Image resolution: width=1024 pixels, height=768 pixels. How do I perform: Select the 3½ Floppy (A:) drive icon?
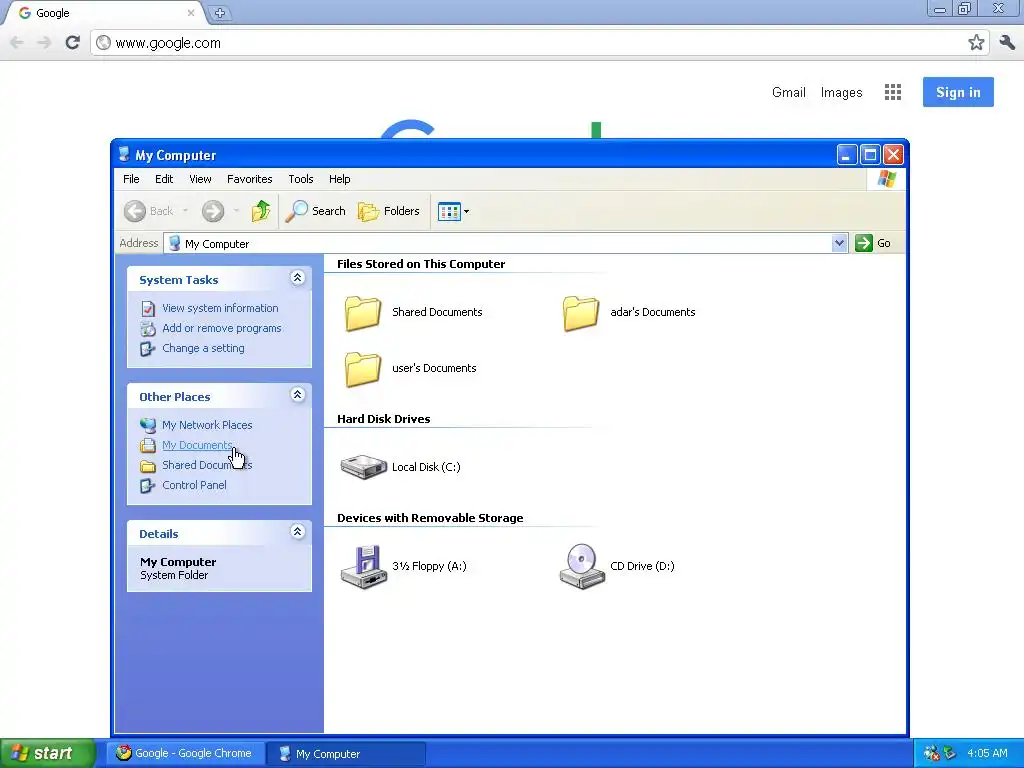pyautogui.click(x=364, y=567)
